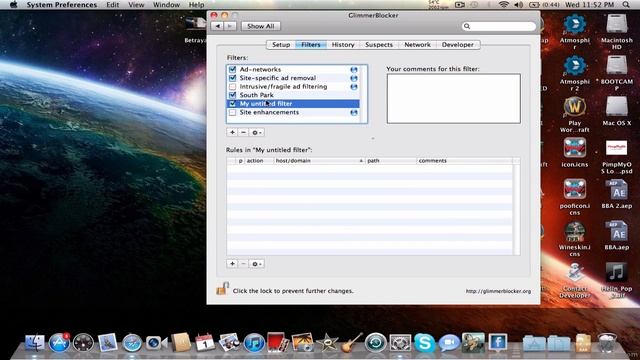Open Time Machine in the dock
640x360 pixels.
point(375,342)
